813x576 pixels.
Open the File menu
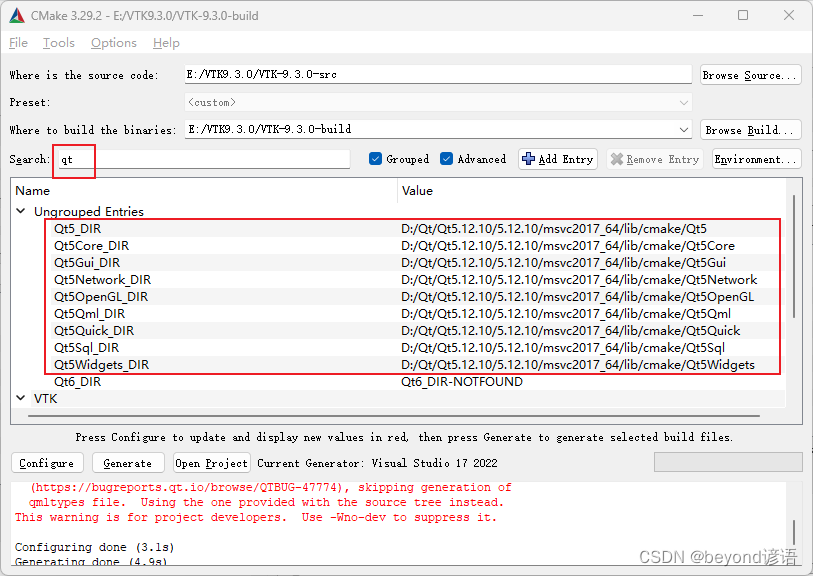17,42
